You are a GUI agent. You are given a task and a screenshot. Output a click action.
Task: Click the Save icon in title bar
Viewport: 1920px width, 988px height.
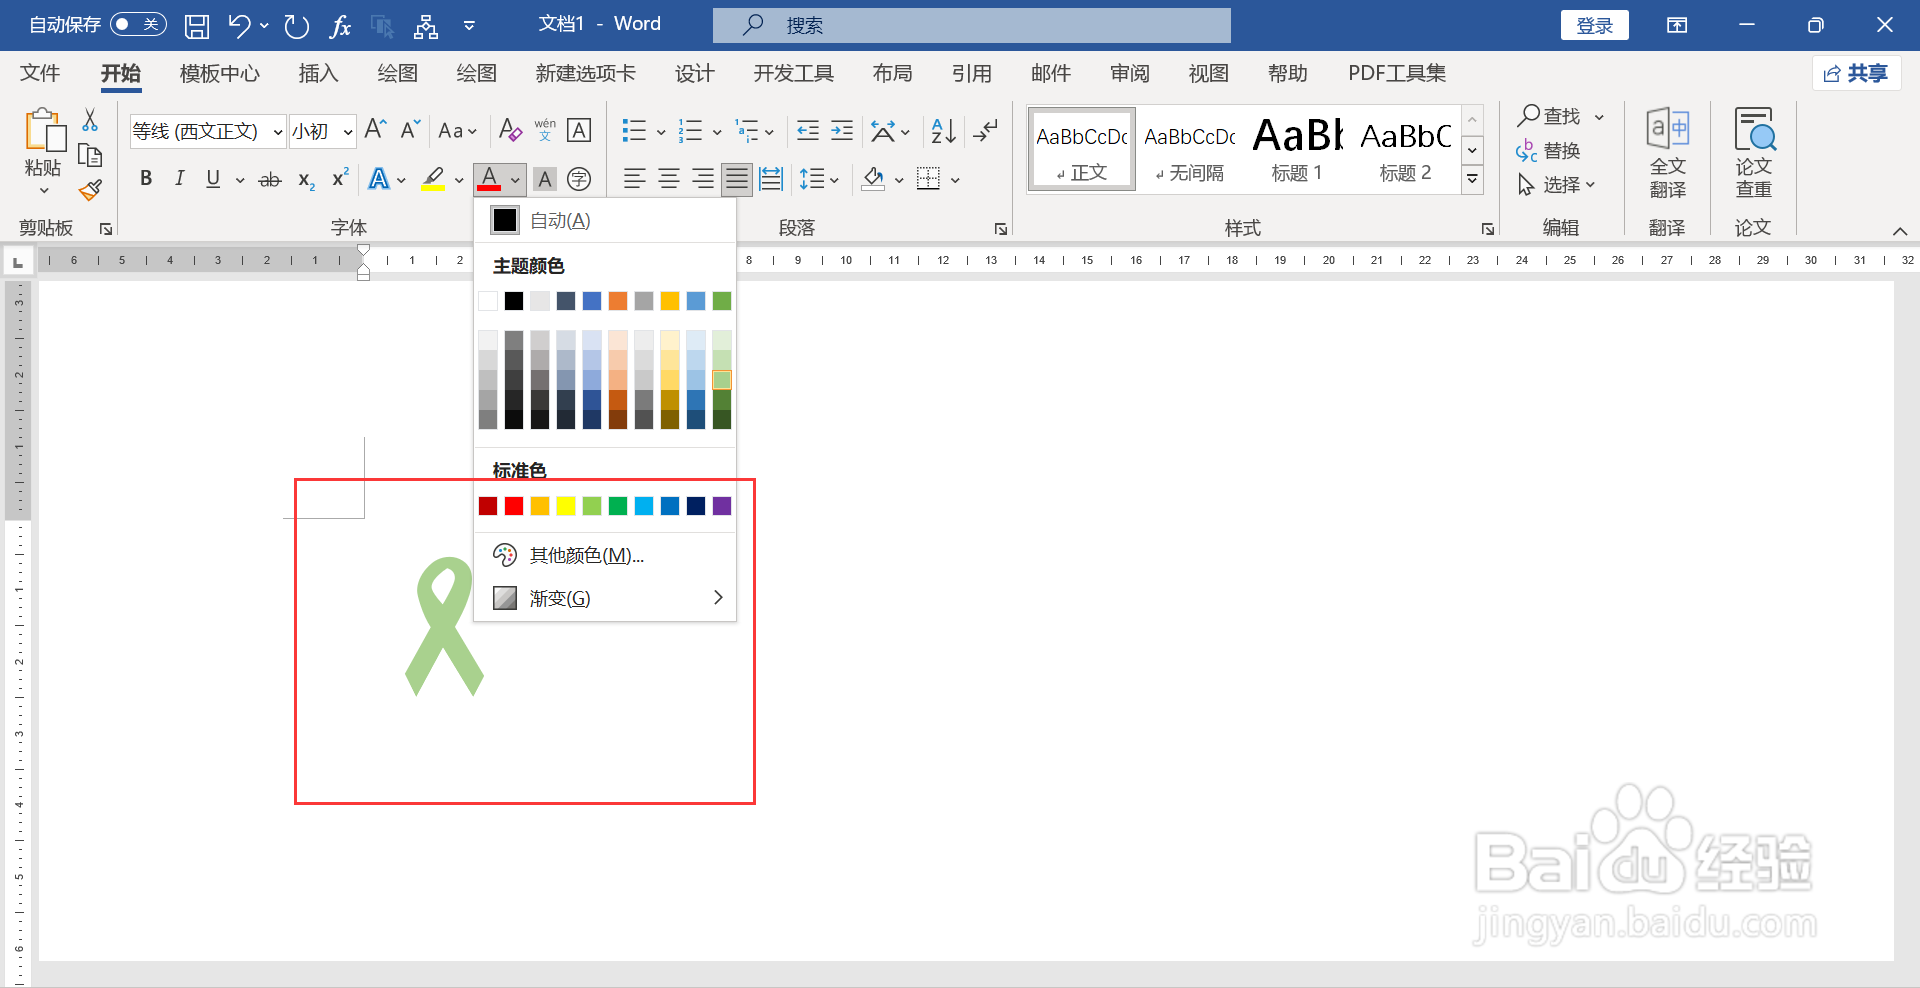pyautogui.click(x=197, y=26)
